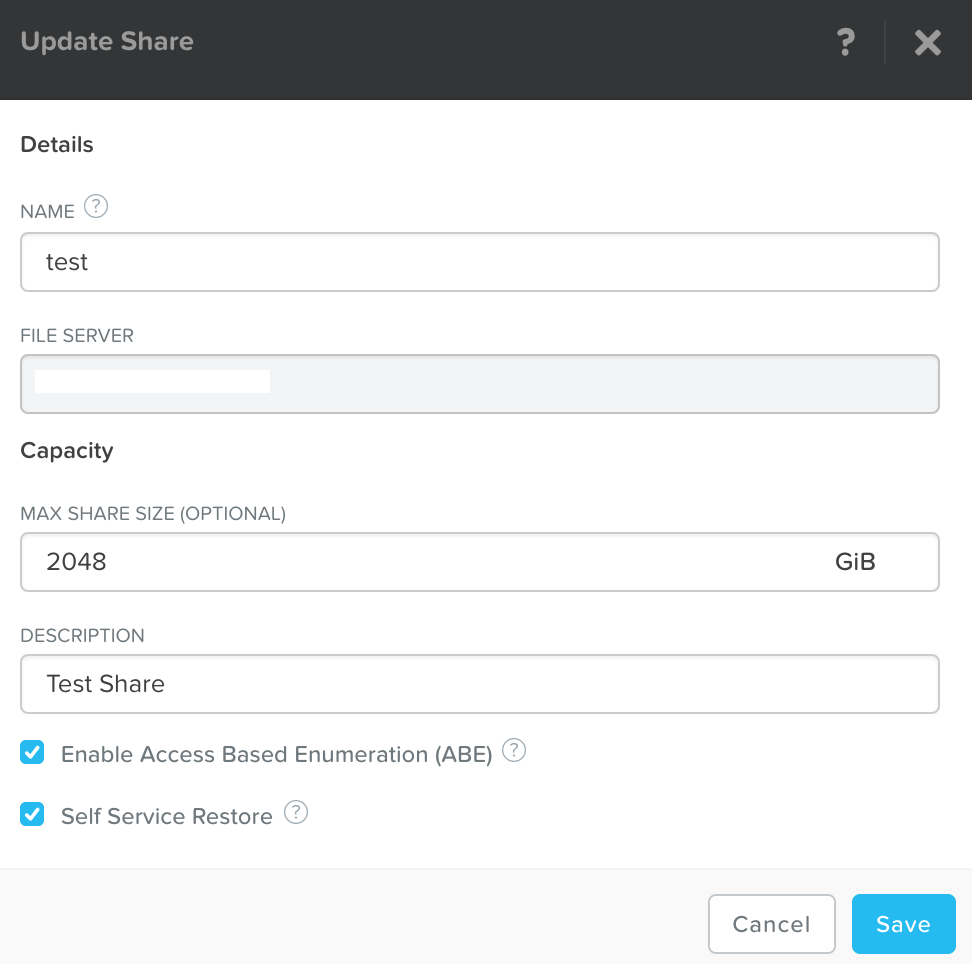This screenshot has width=972, height=964.
Task: Disable the Self Service Restore checkbox
Action: tap(33, 815)
